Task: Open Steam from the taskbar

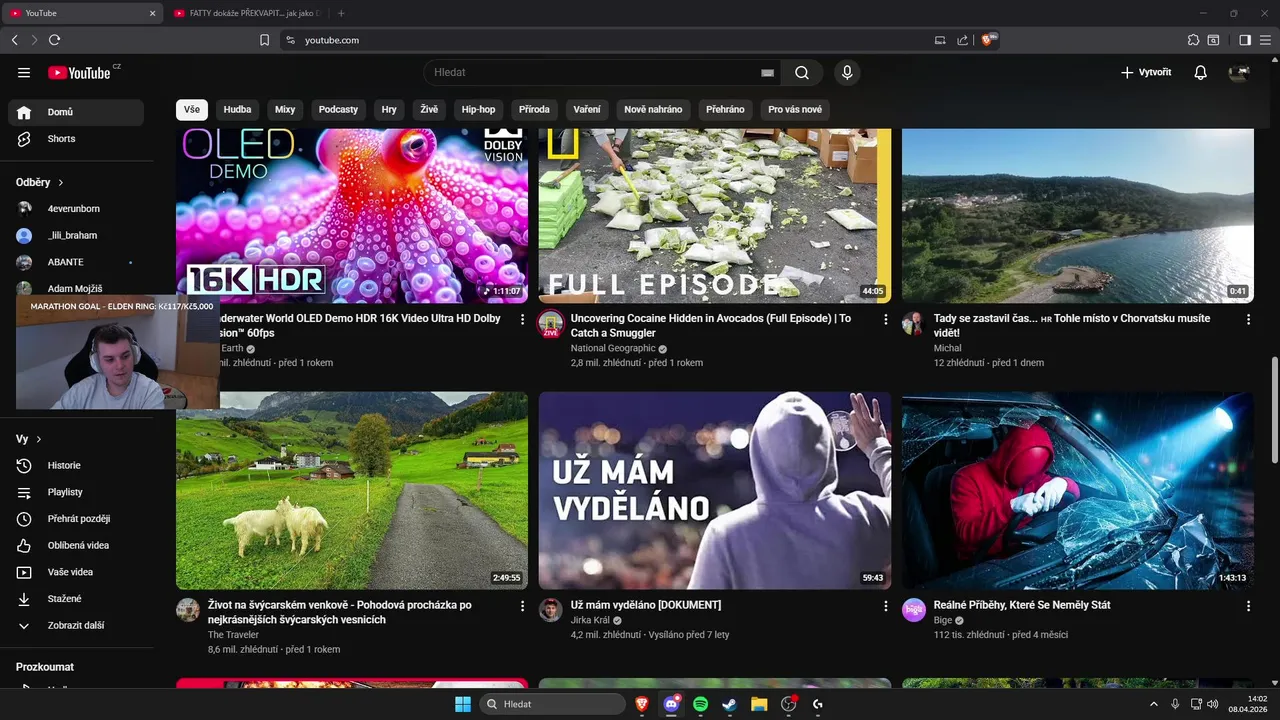Action: [x=730, y=704]
